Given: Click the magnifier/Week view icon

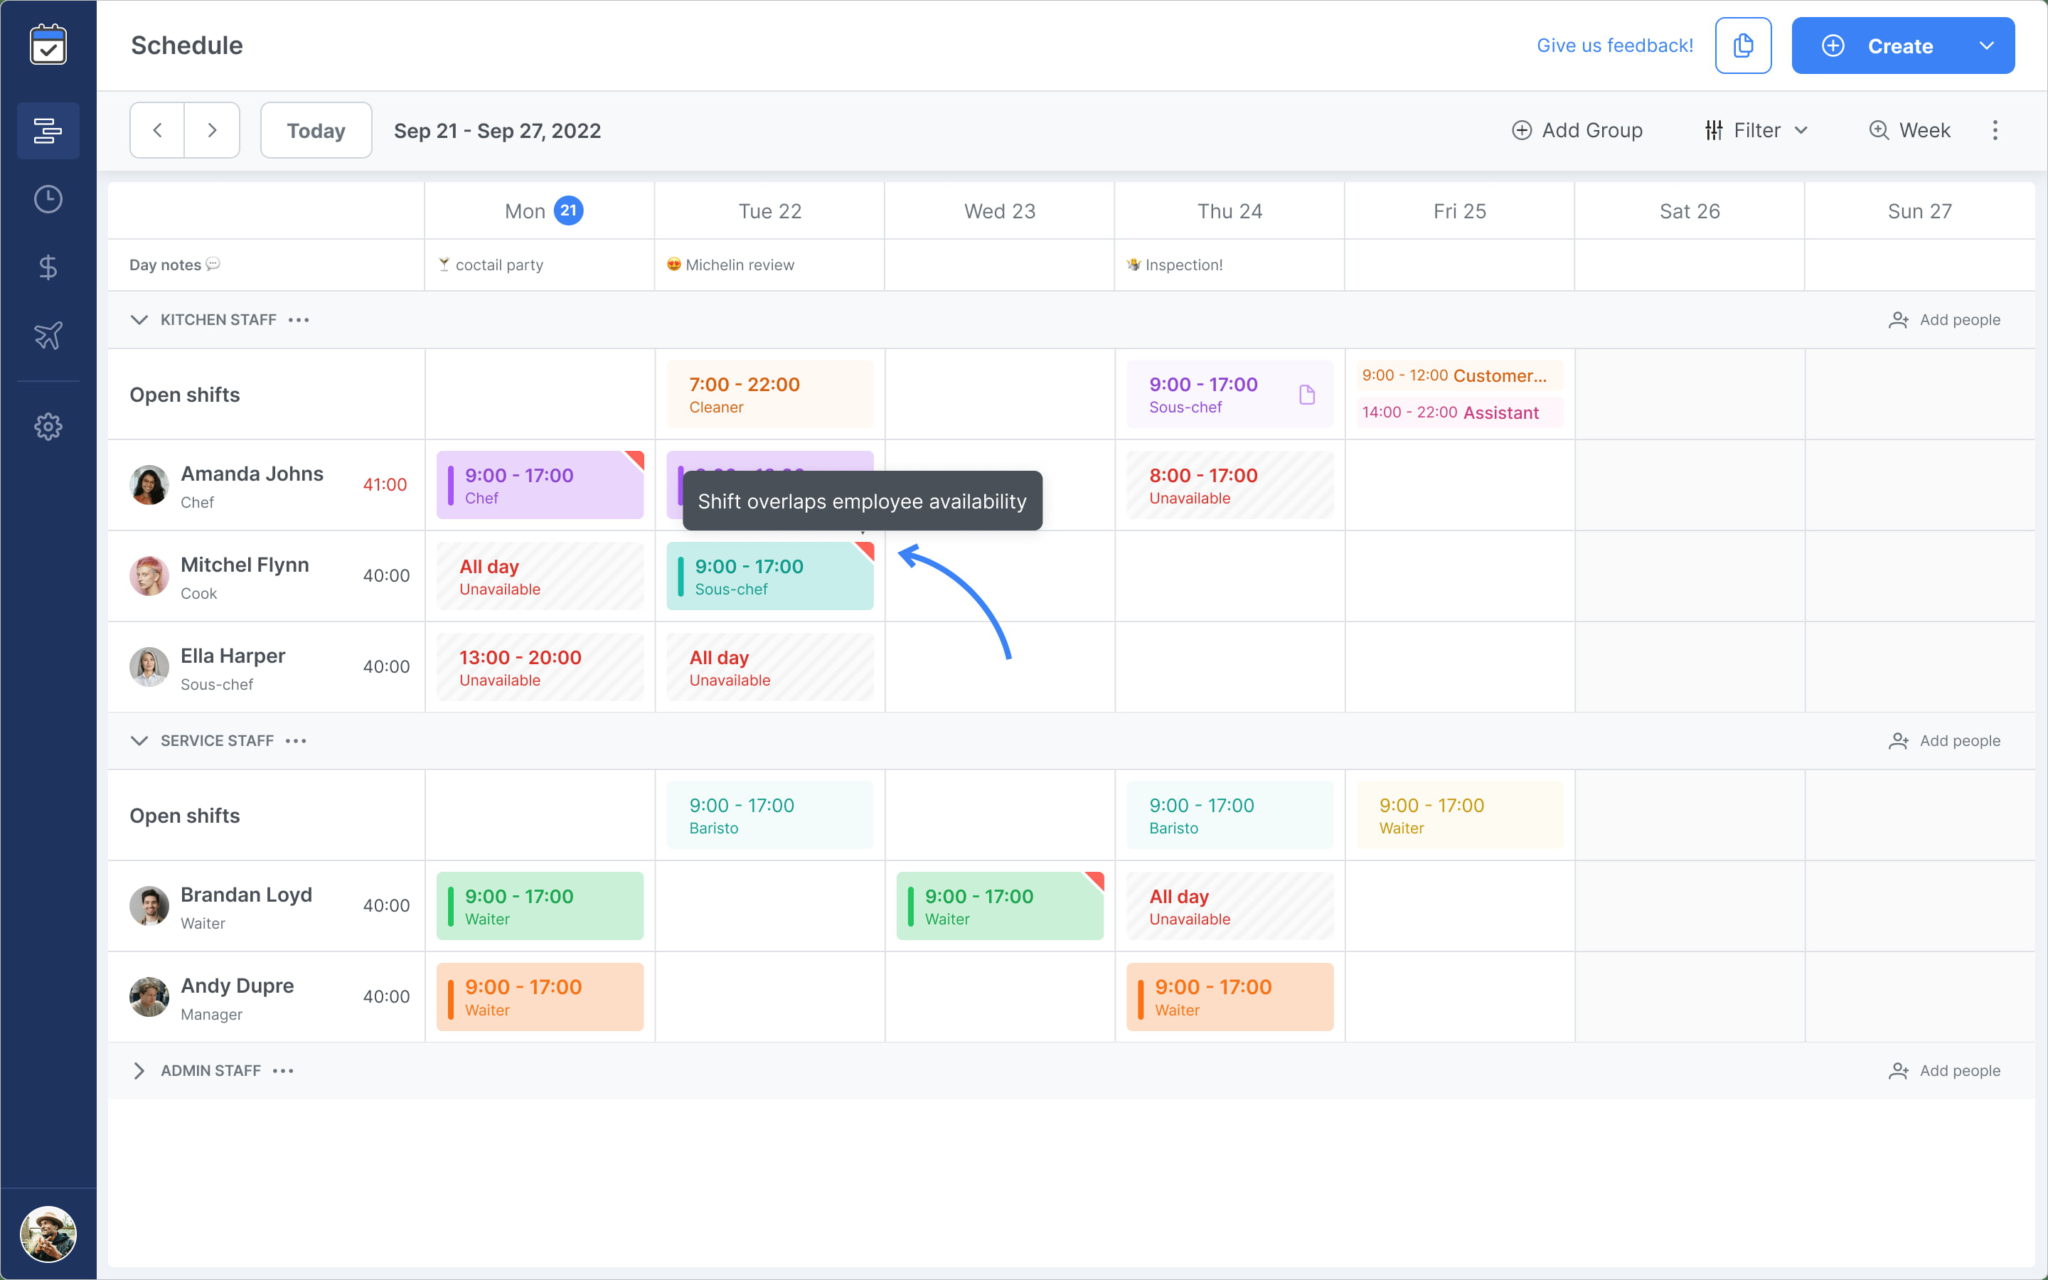Looking at the screenshot, I should pos(1875,130).
